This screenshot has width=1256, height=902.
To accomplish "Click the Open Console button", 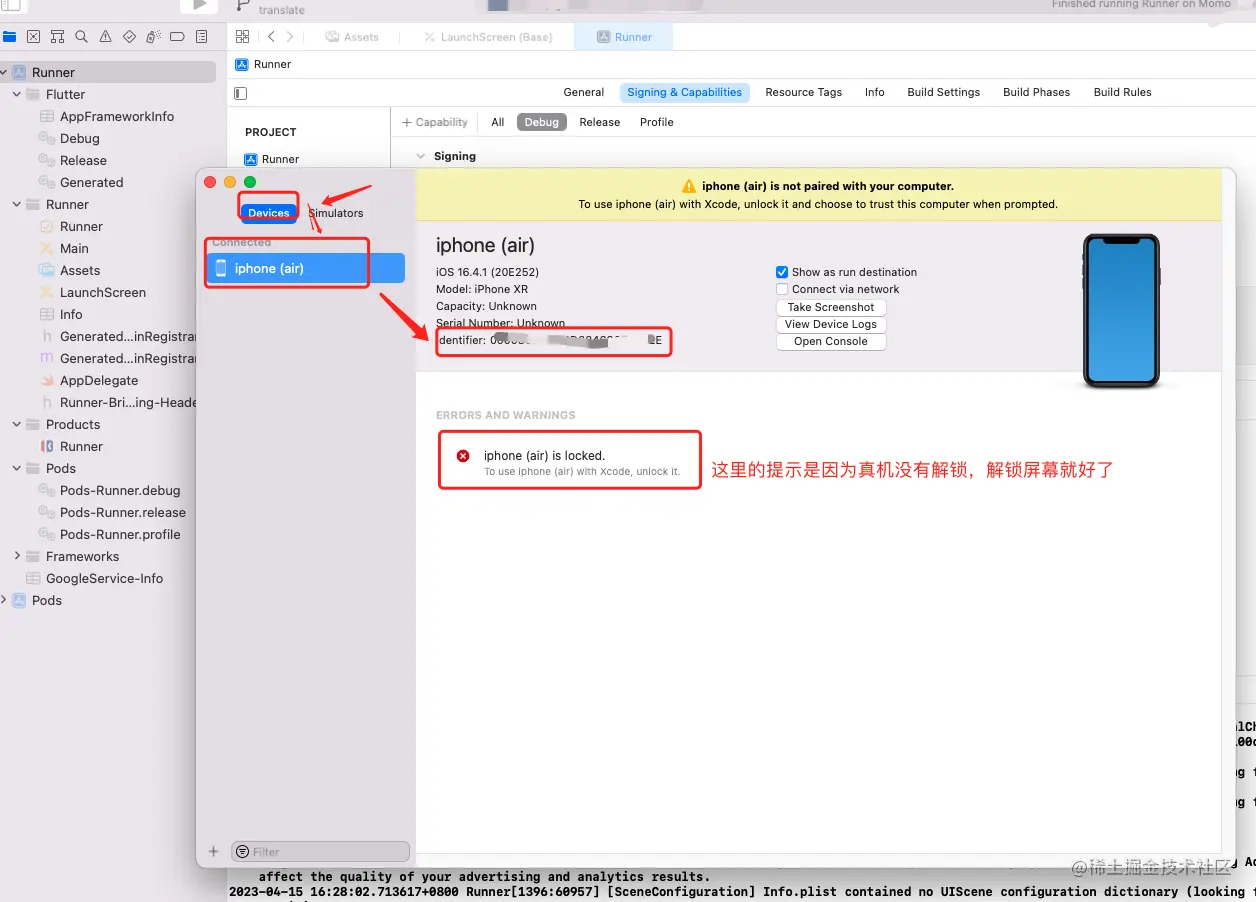I will [x=831, y=341].
